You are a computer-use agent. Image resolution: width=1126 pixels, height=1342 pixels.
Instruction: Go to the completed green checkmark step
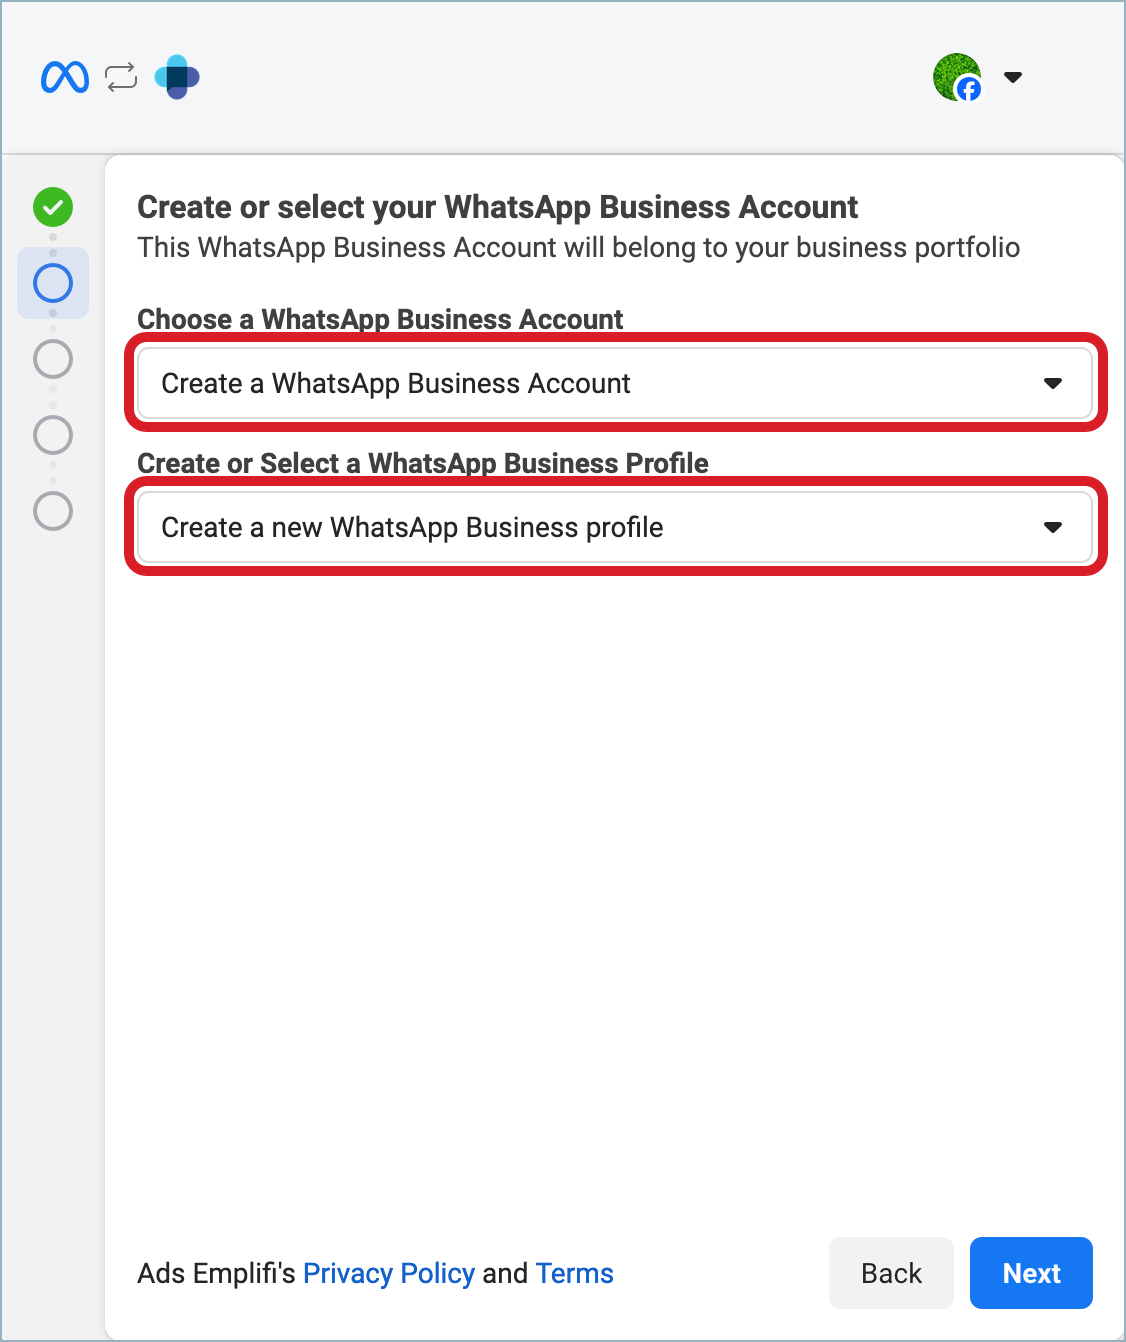tap(53, 207)
